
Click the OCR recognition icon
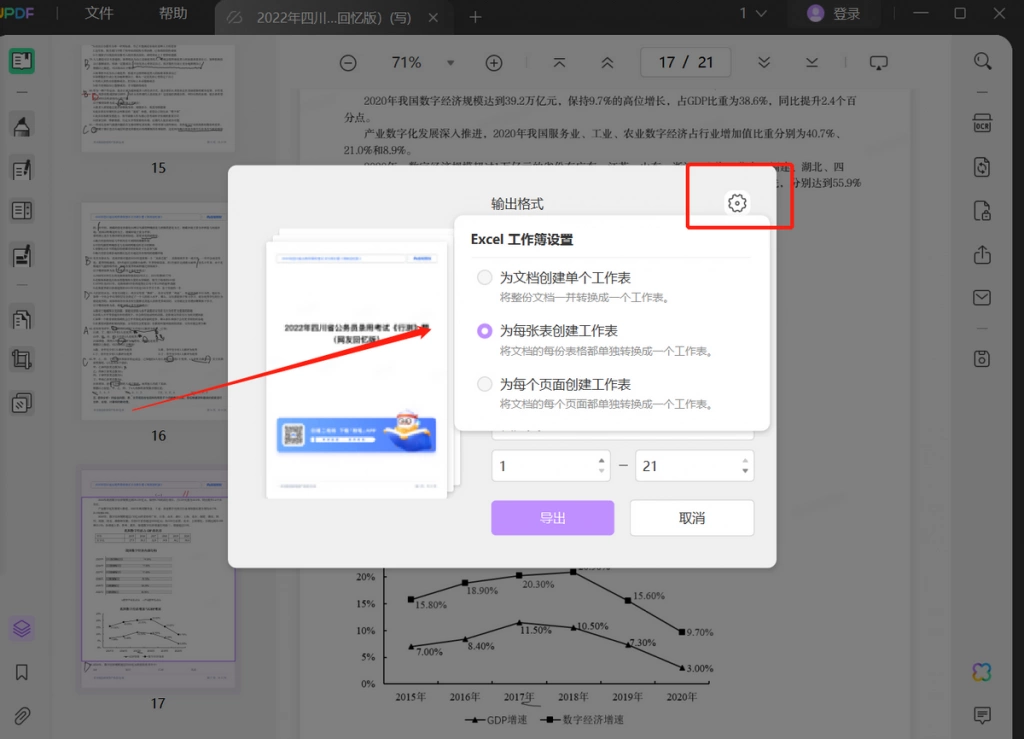(x=982, y=123)
